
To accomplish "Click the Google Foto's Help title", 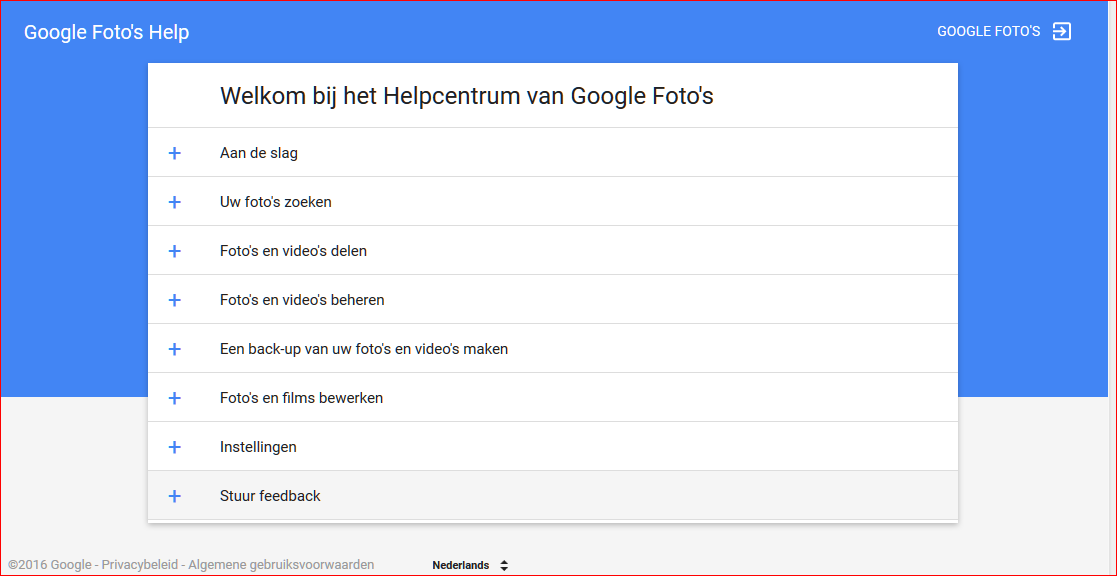I will (106, 32).
